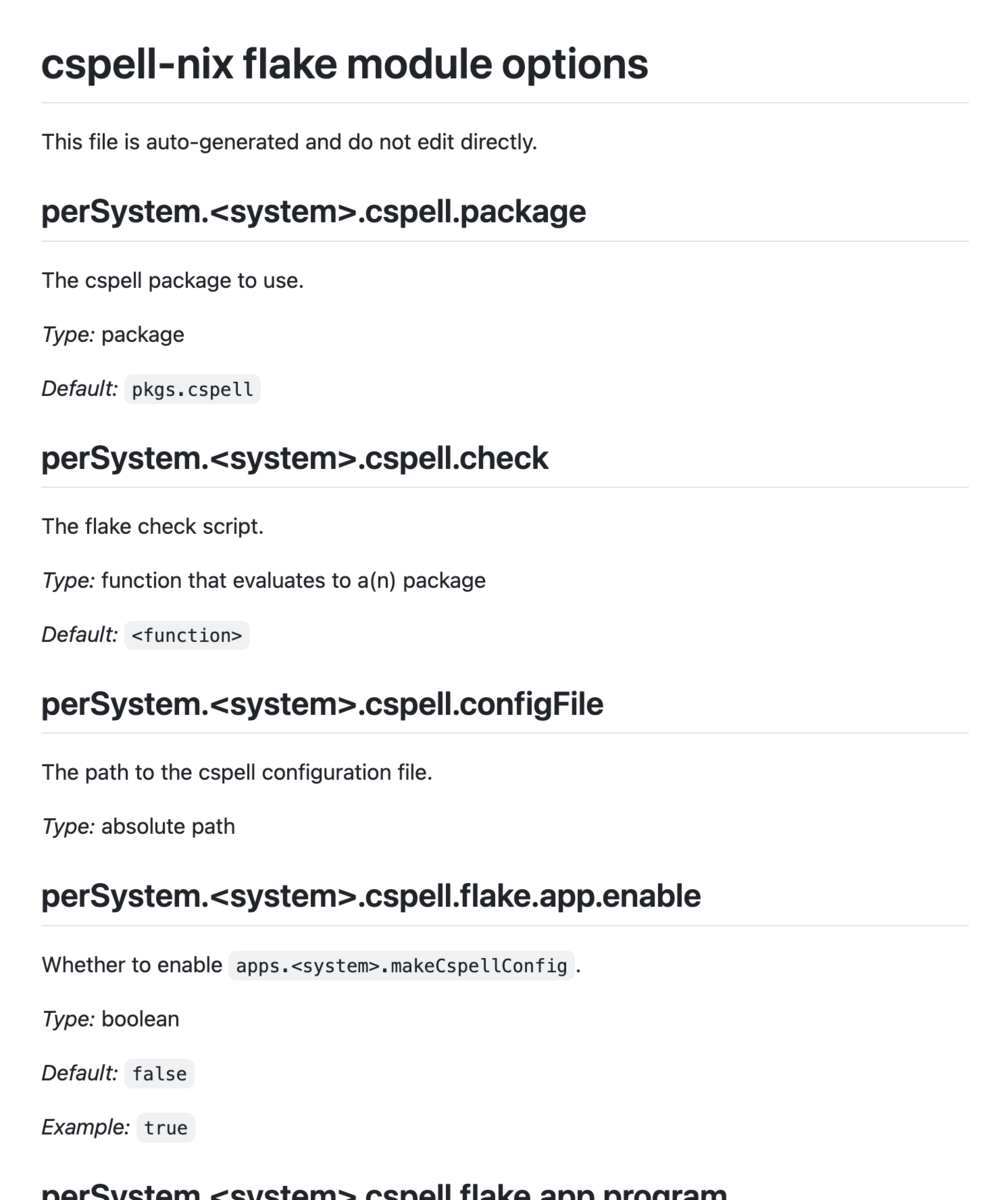1008x1200 pixels.
Task: Click the partially visible cspell.flake.app.program heading
Action: (383, 1190)
